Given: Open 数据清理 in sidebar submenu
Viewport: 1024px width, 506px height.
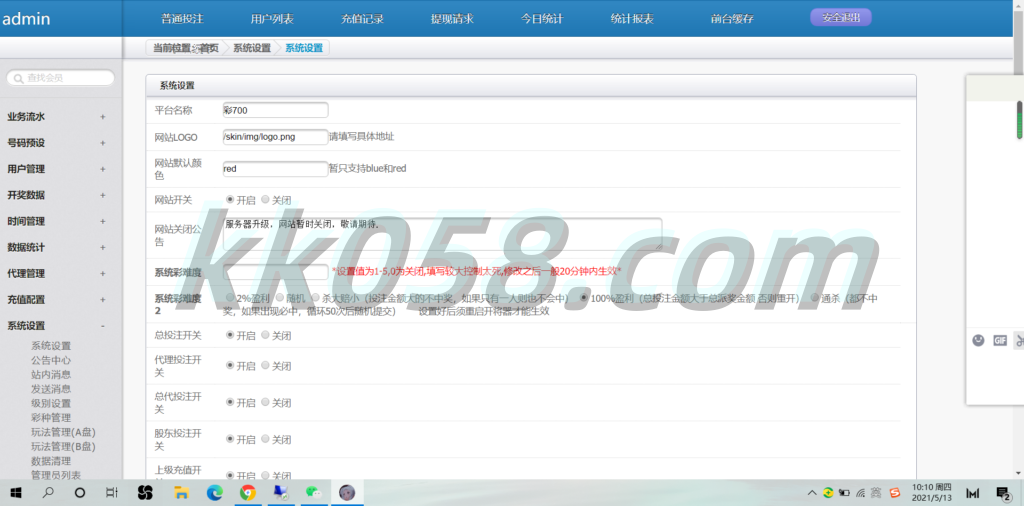Looking at the screenshot, I should tap(51, 461).
